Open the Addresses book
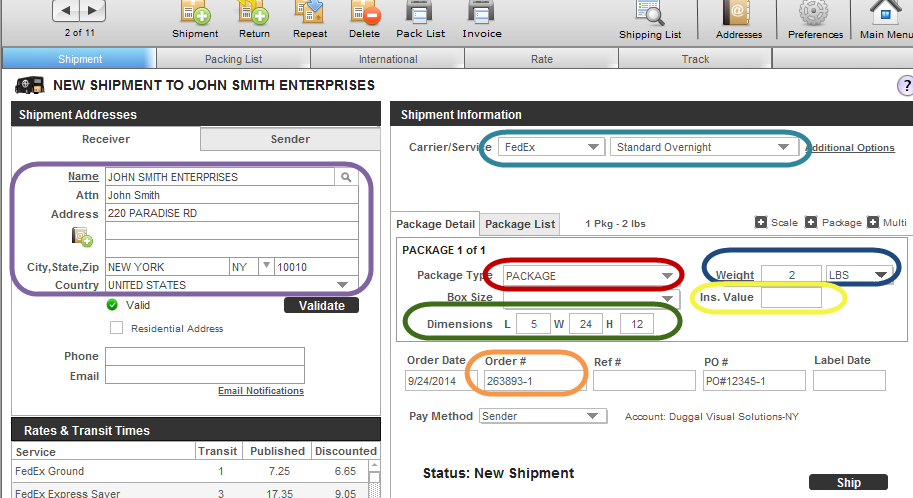 point(738,20)
